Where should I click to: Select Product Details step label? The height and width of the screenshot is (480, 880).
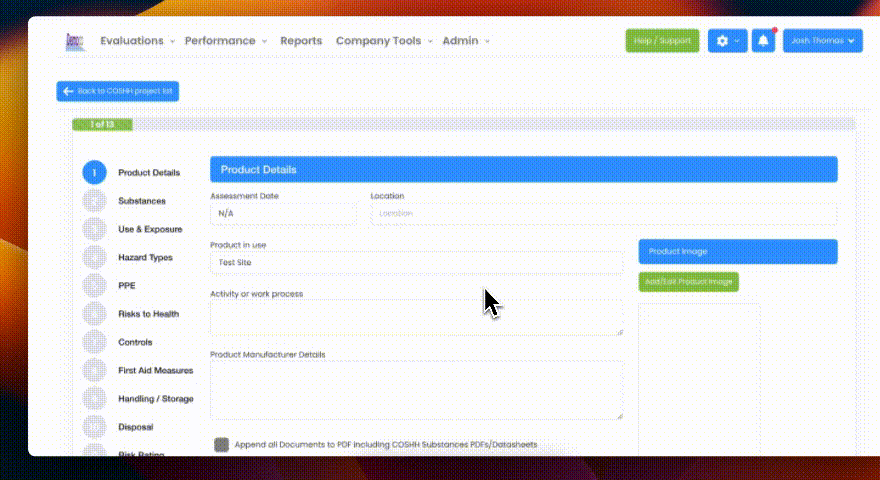149,172
